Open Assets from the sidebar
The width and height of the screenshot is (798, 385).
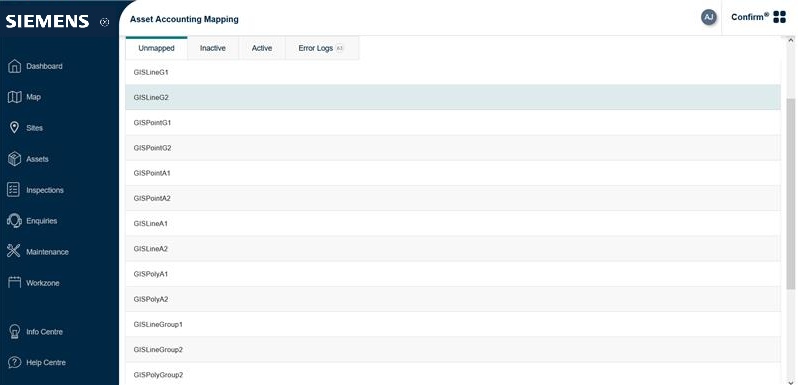(x=37, y=159)
